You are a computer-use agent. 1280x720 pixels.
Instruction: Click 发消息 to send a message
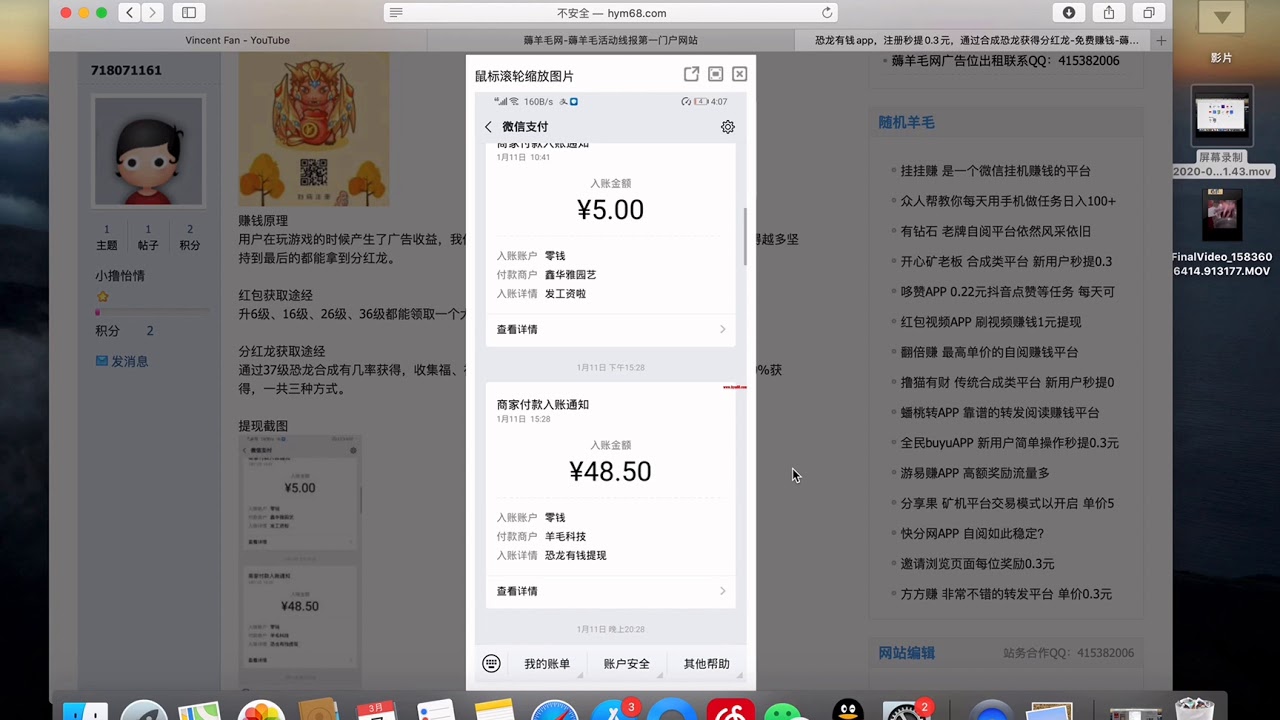point(122,361)
